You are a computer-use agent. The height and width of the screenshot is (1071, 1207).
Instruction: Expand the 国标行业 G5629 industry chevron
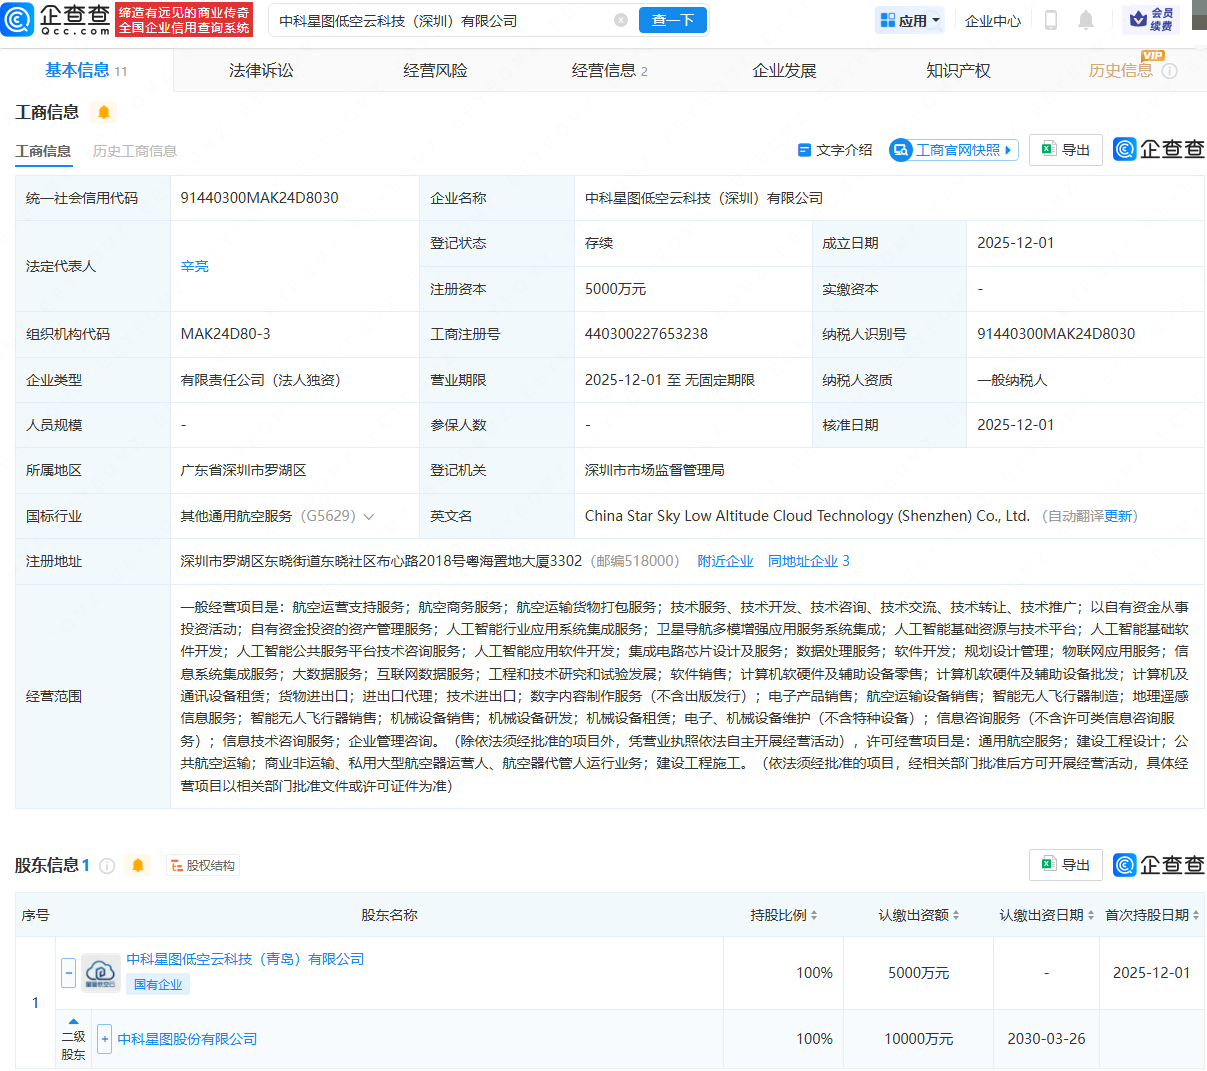click(x=369, y=517)
